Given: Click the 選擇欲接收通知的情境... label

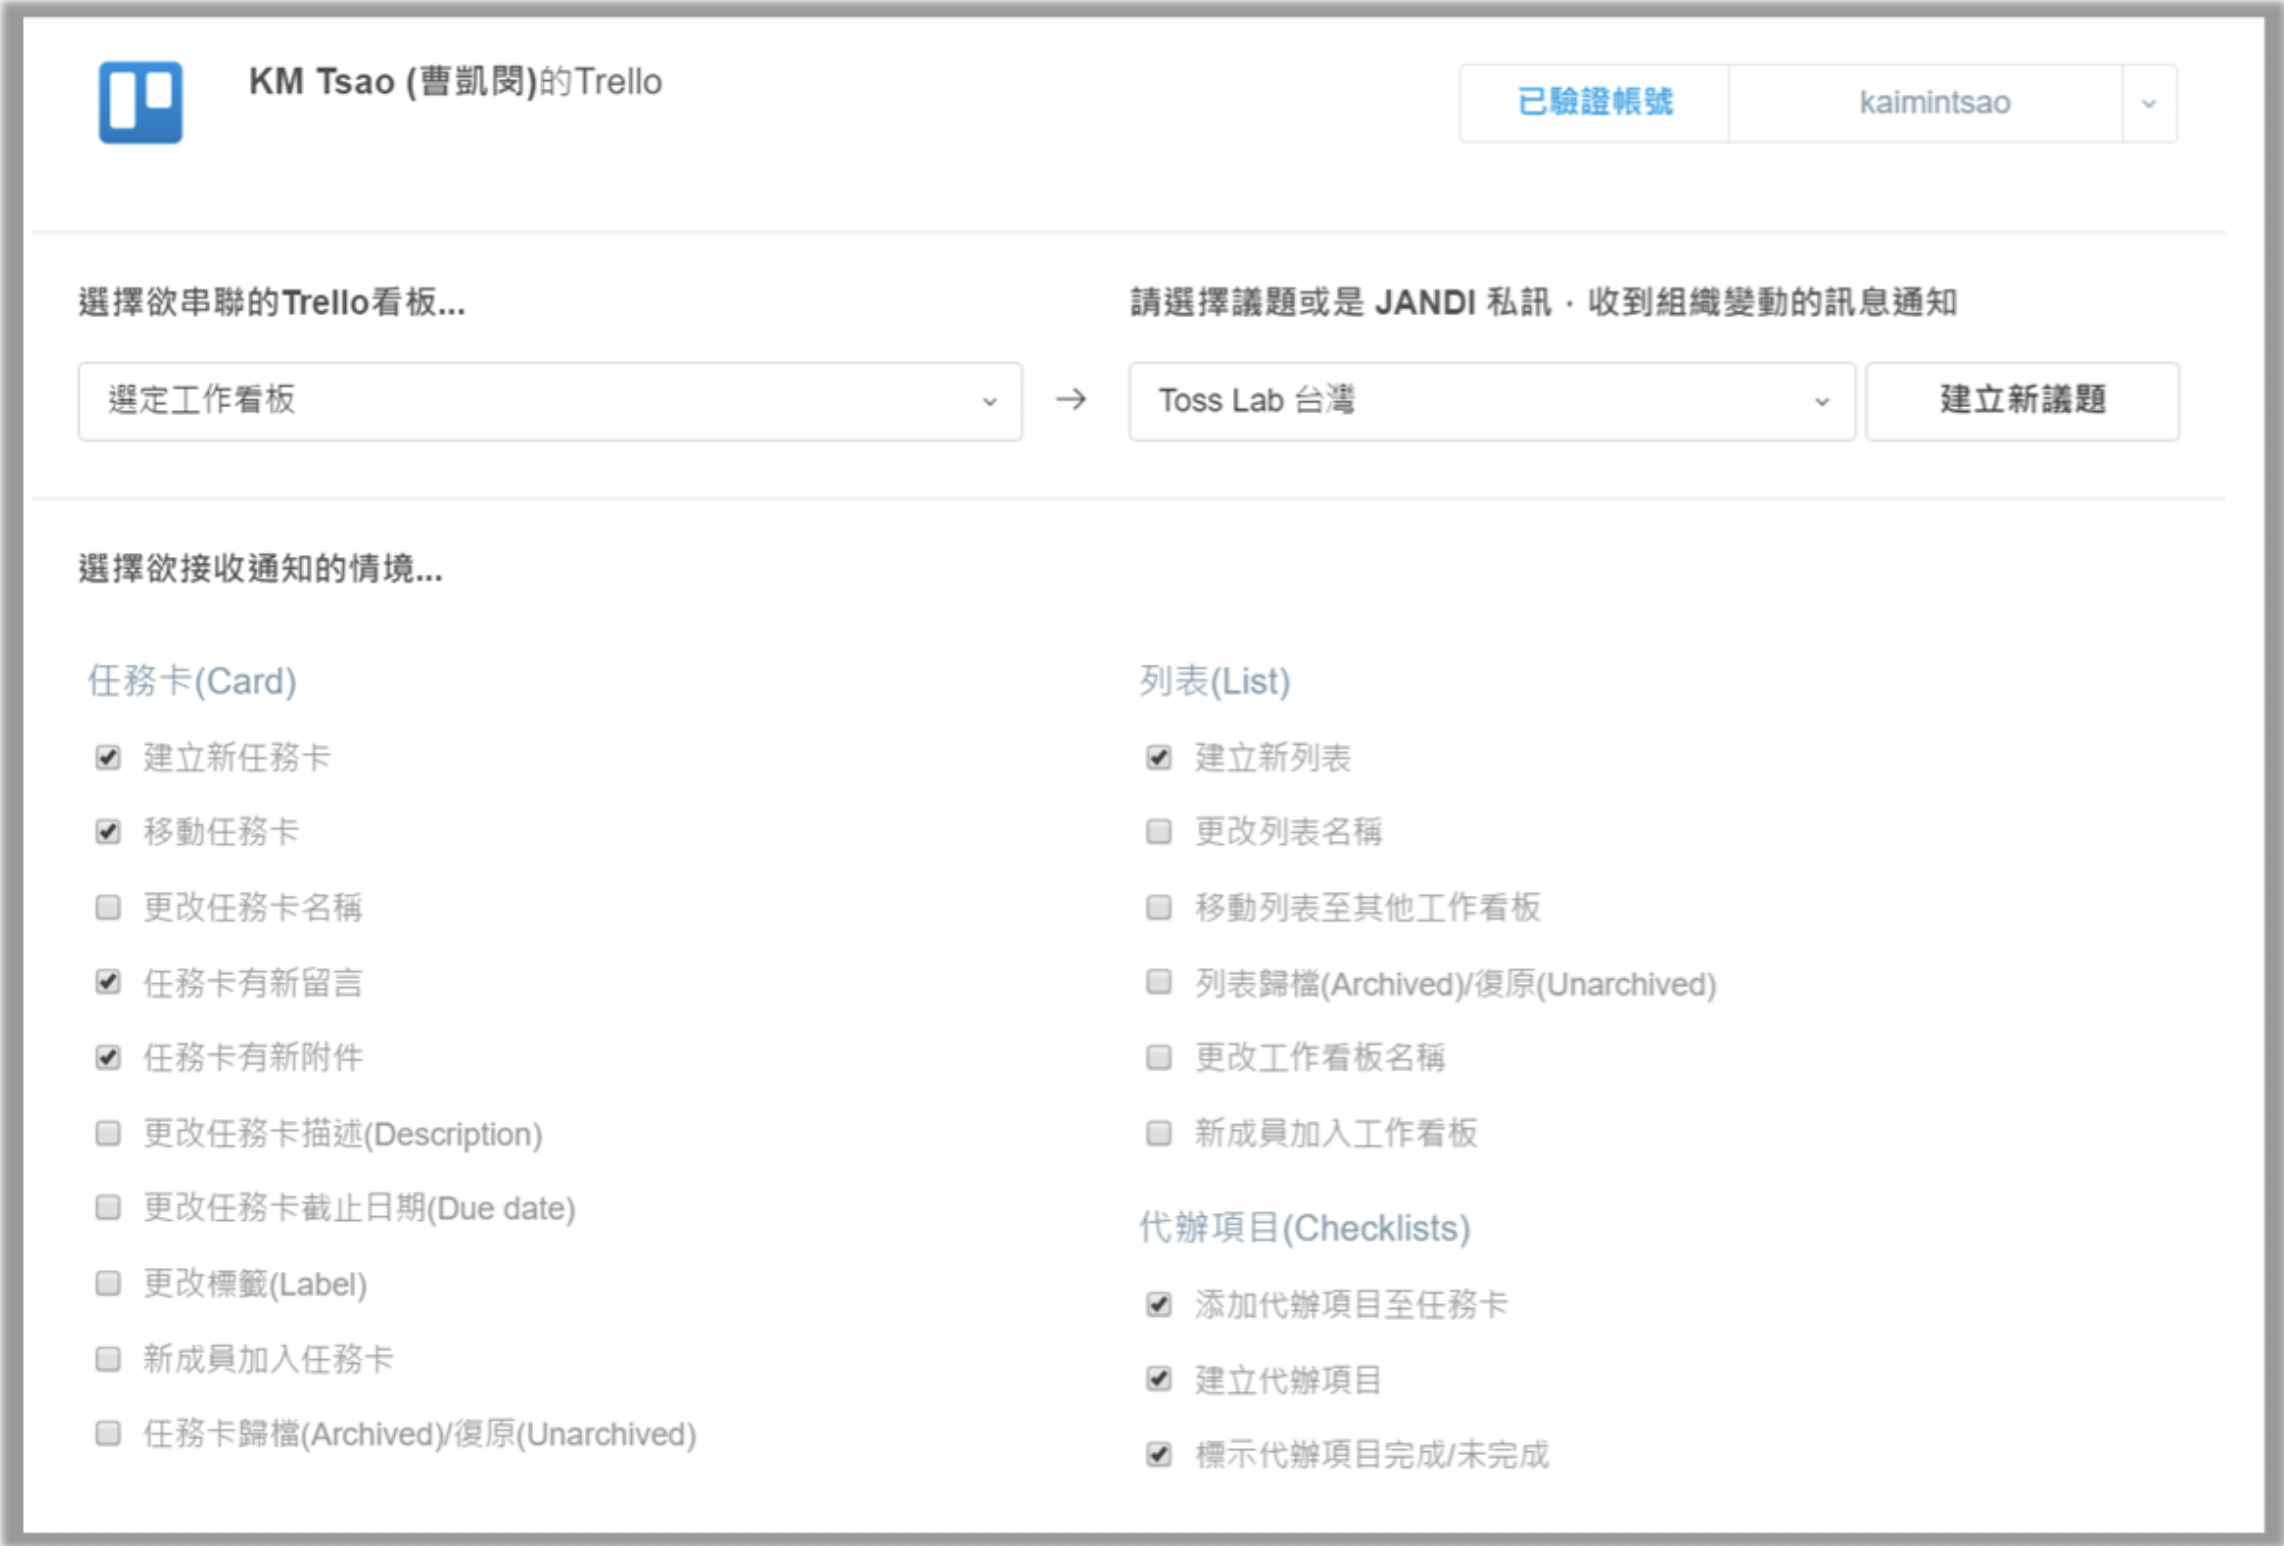Looking at the screenshot, I should (x=260, y=569).
